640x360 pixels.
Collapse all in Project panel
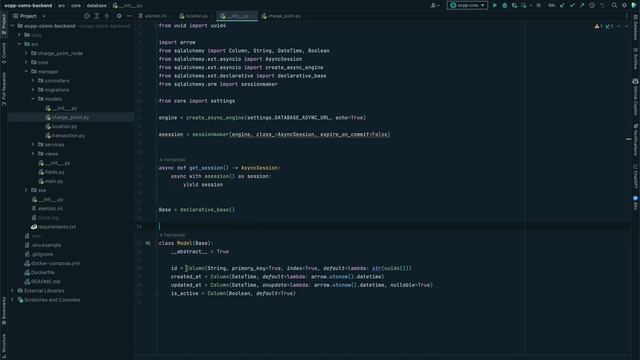click(107, 16)
